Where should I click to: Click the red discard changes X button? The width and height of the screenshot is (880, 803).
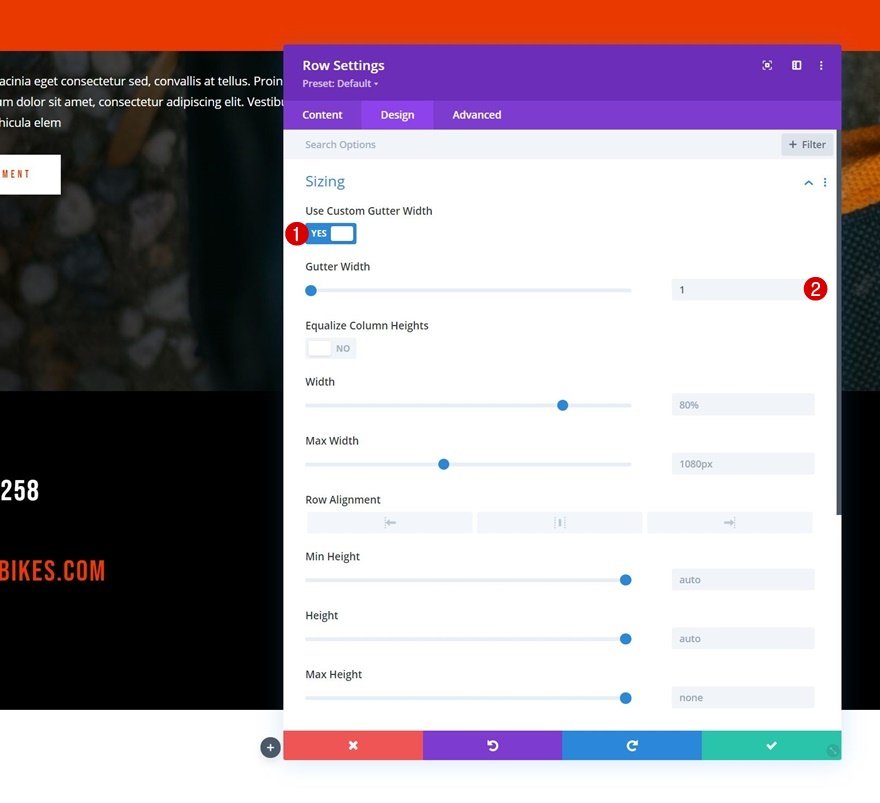coord(352,745)
